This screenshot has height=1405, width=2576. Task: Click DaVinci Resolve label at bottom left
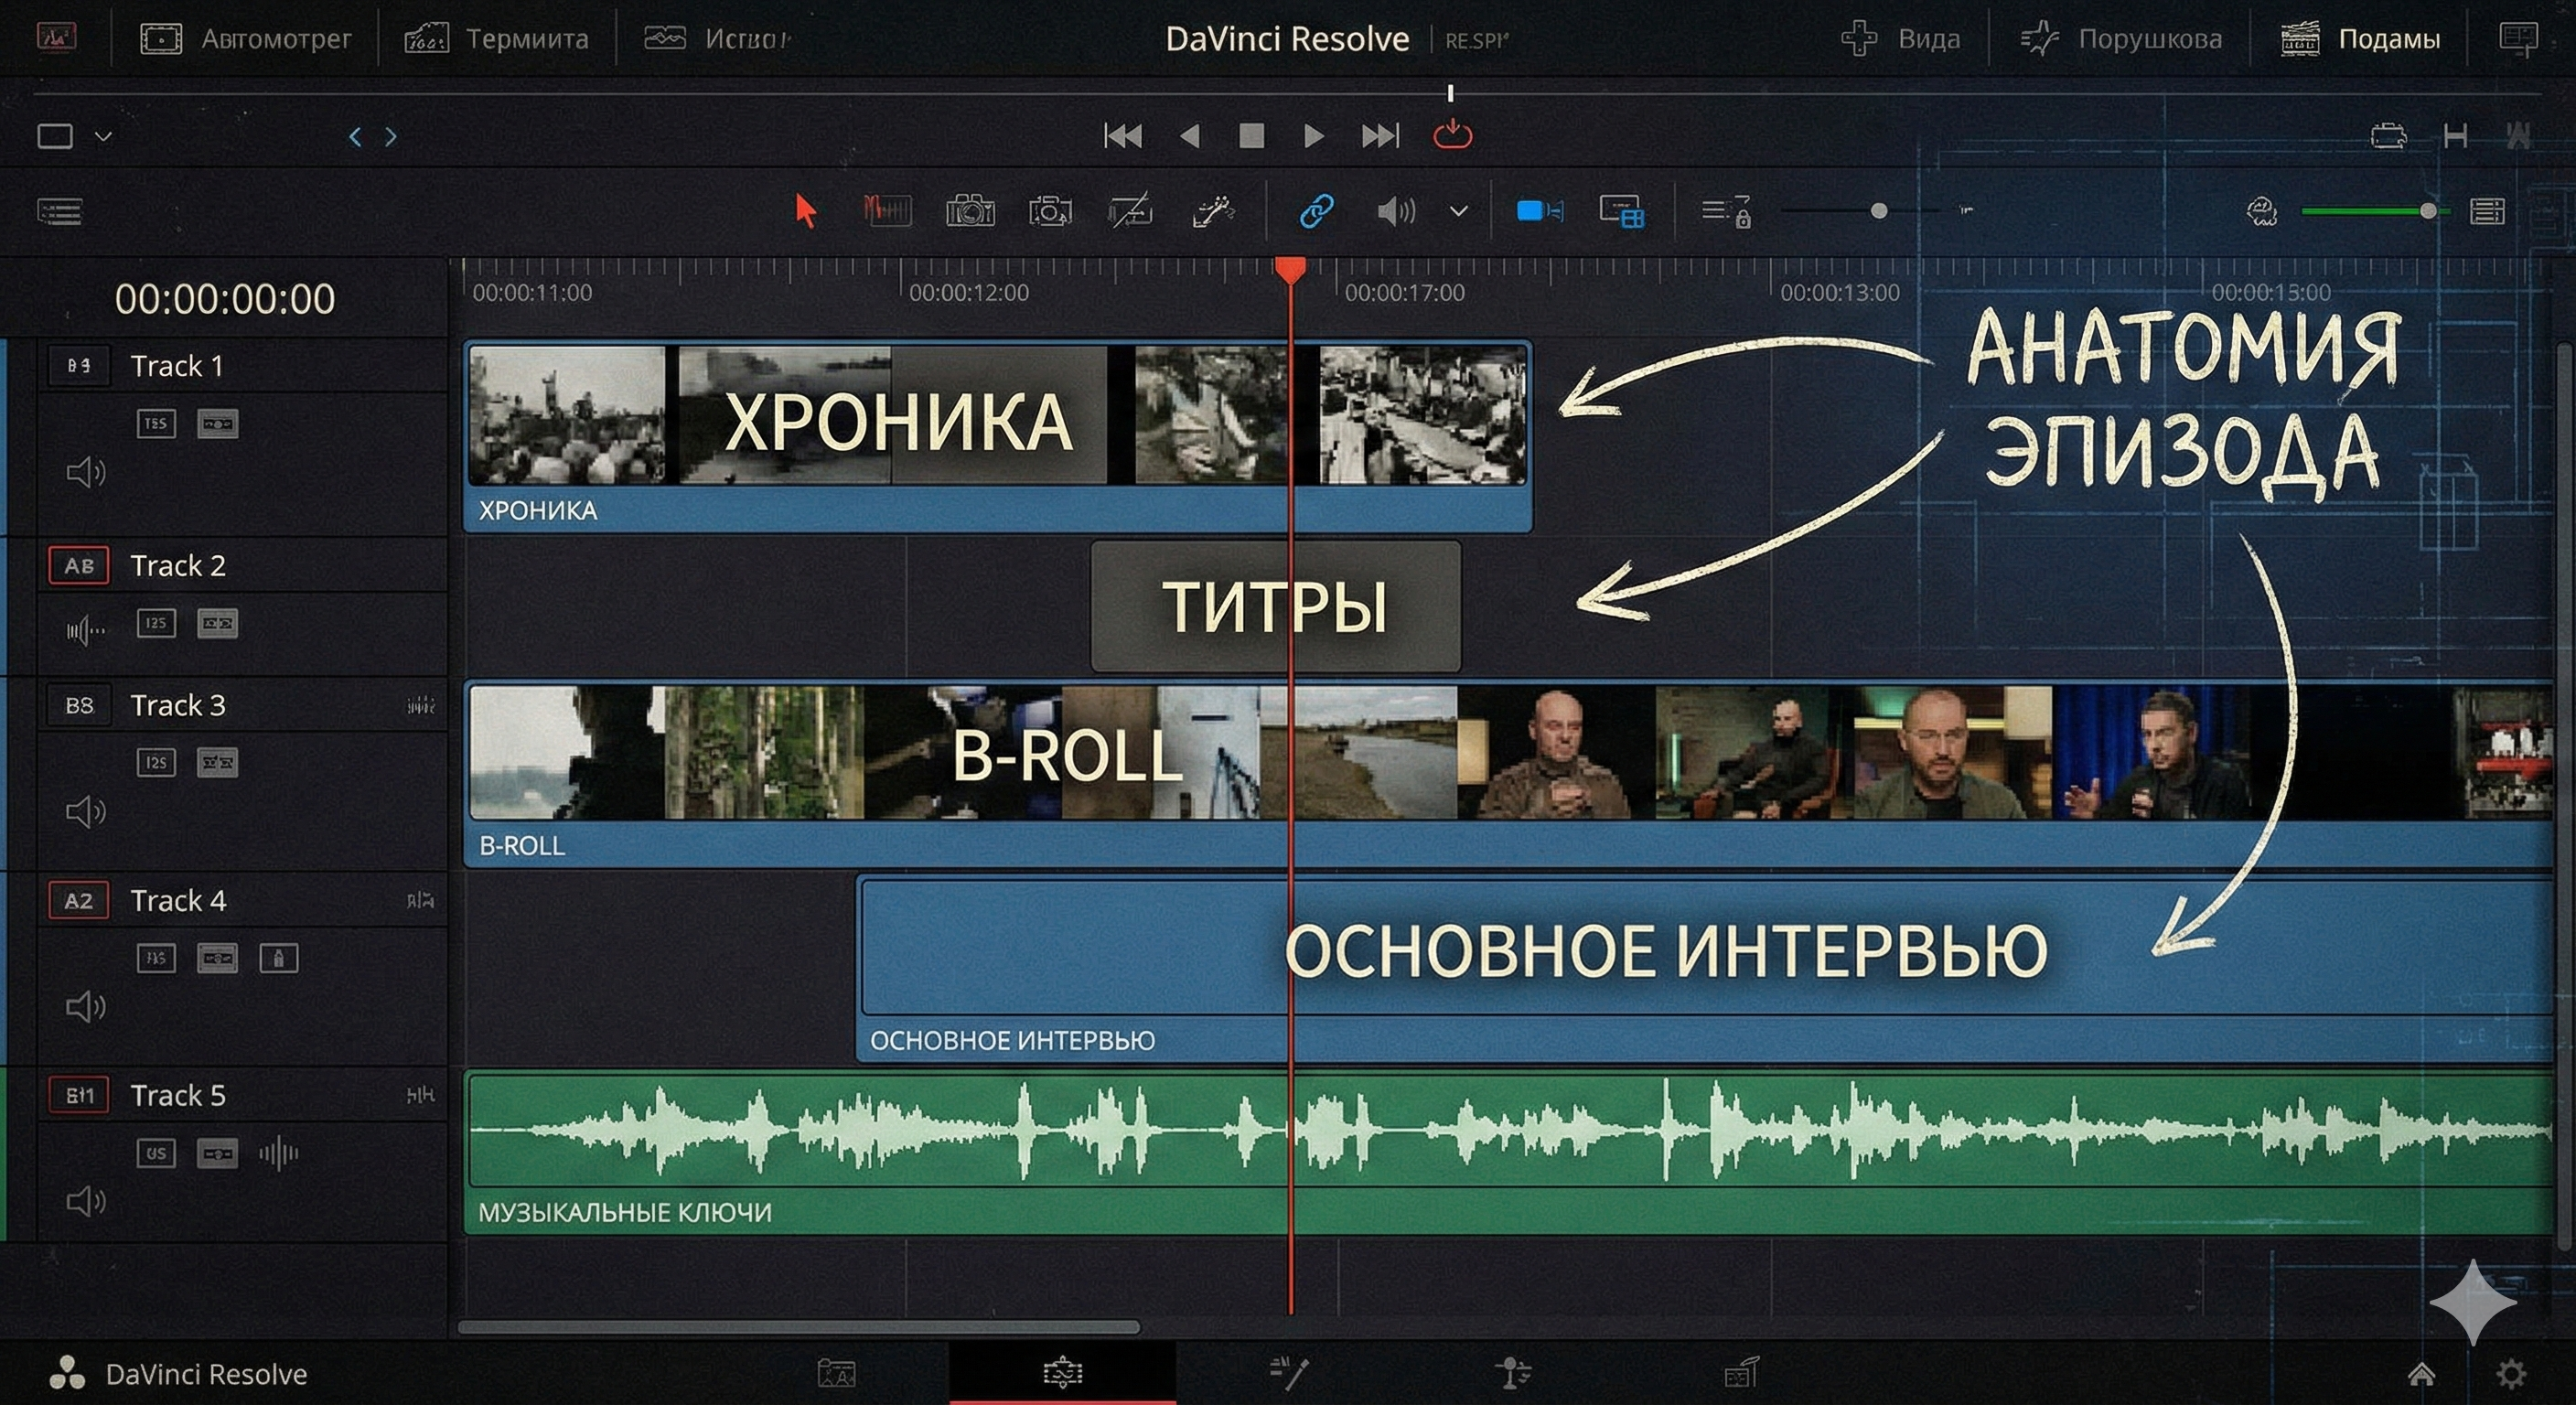coord(207,1373)
